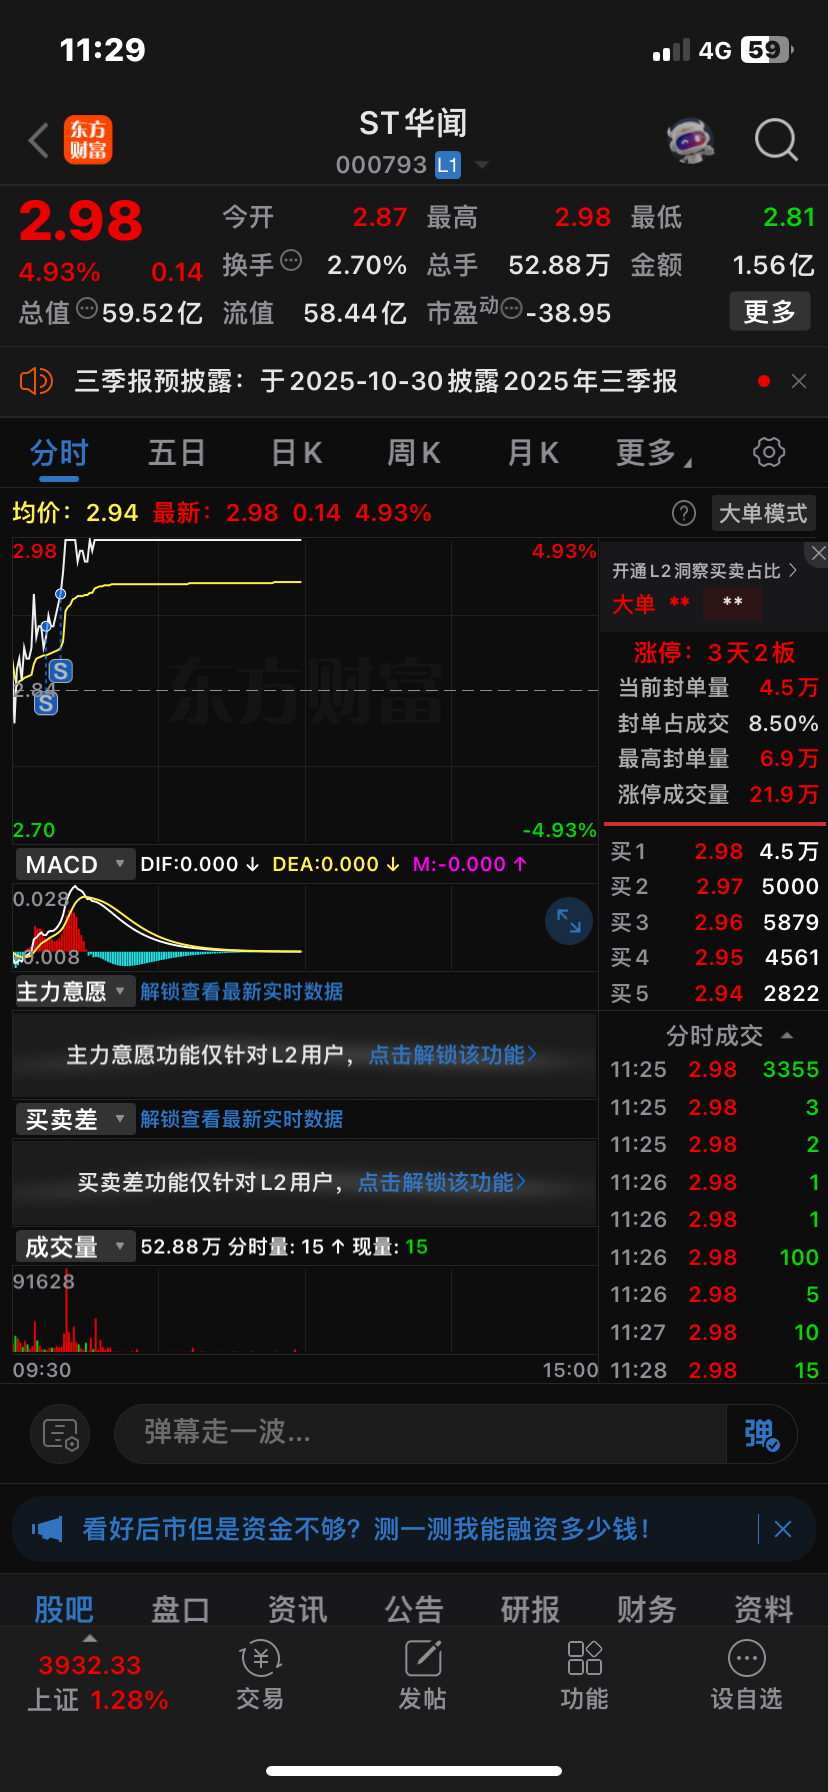
Task: Switch to 财务 tab
Action: coord(647,1609)
